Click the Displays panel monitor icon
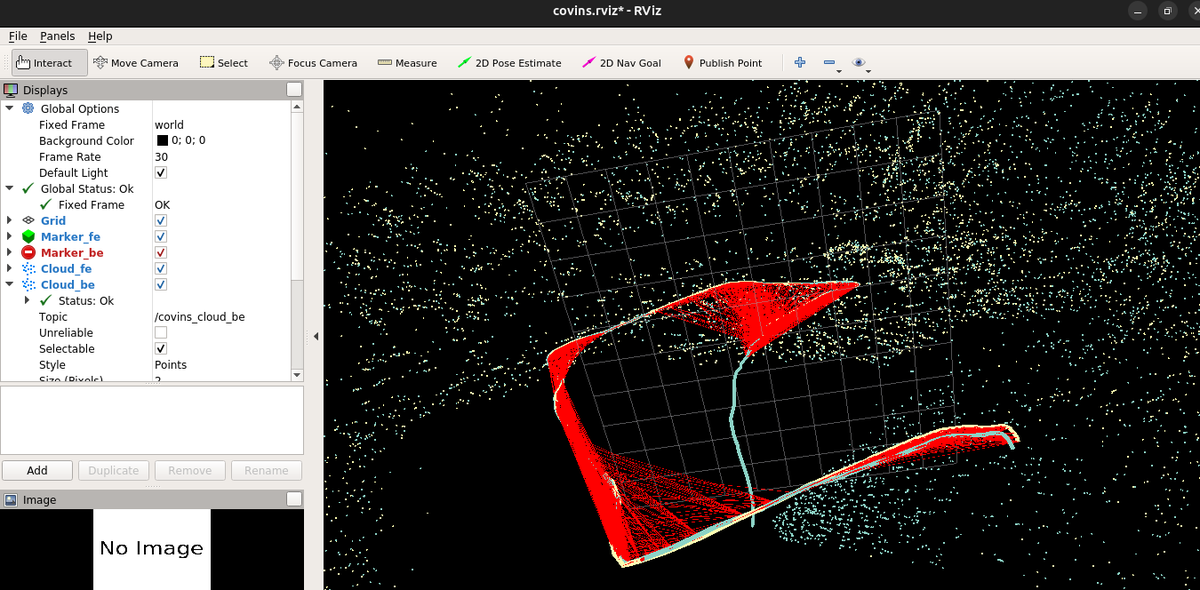1200x590 pixels. [11, 90]
